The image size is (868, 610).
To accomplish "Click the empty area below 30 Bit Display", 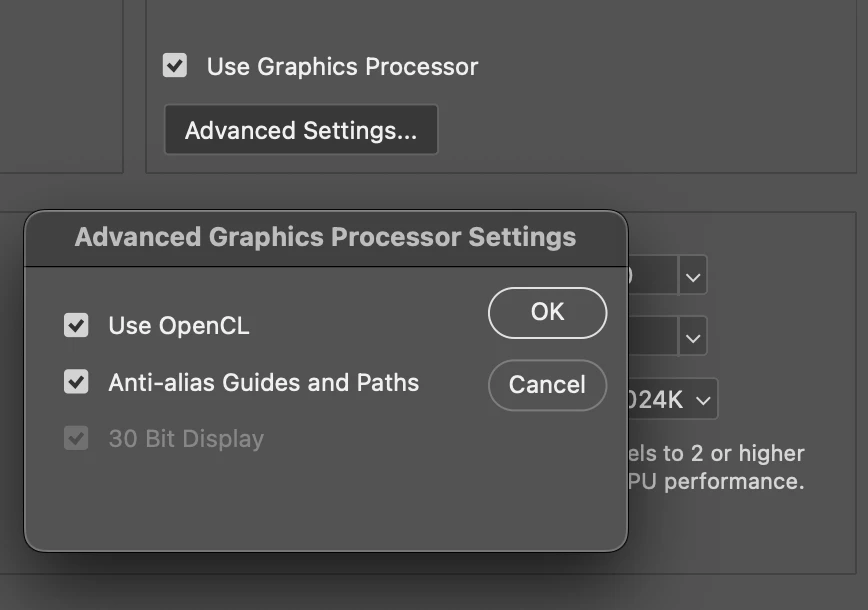I will (250, 500).
